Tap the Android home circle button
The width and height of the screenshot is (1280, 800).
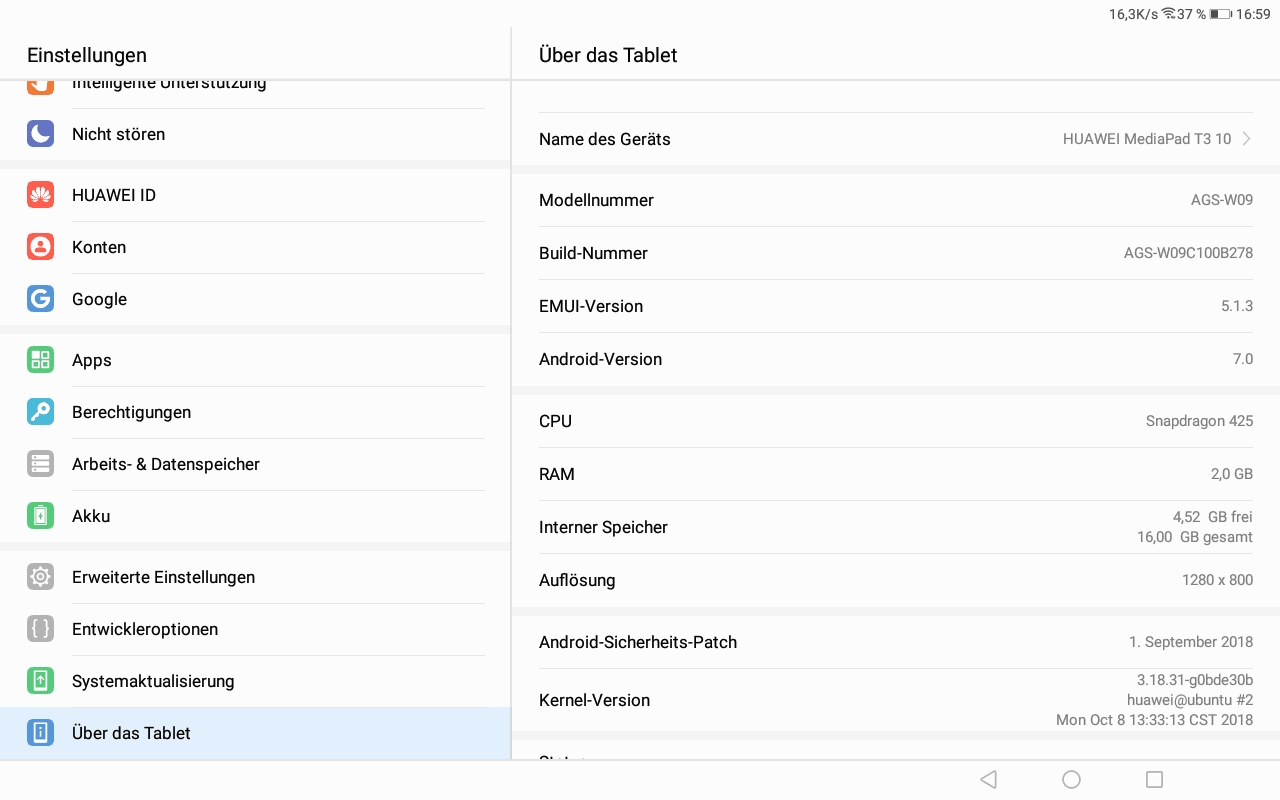[x=1071, y=779]
